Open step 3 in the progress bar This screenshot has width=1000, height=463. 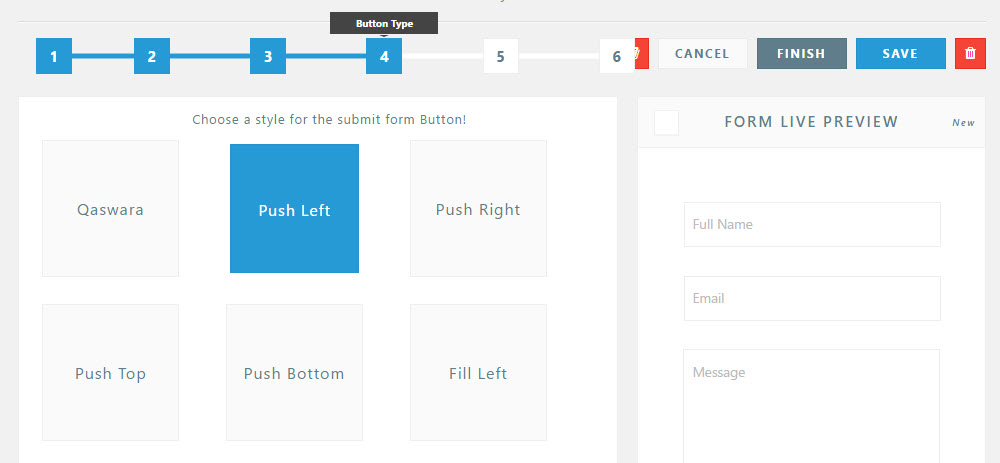point(268,56)
